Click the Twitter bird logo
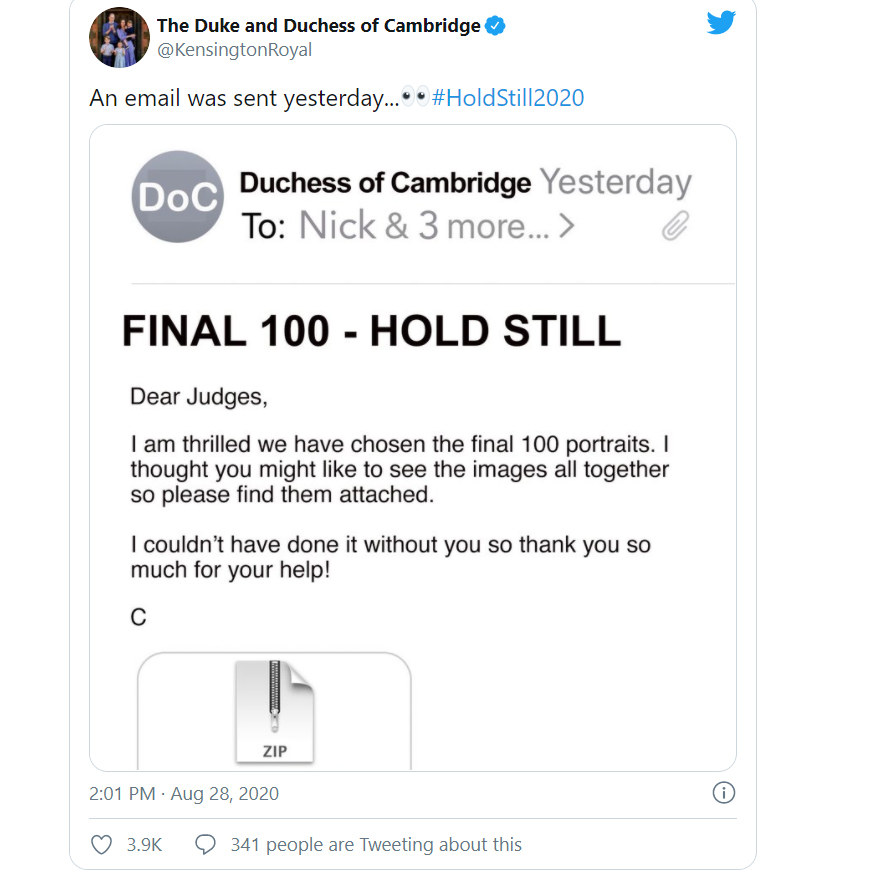879x872 pixels. [x=721, y=23]
